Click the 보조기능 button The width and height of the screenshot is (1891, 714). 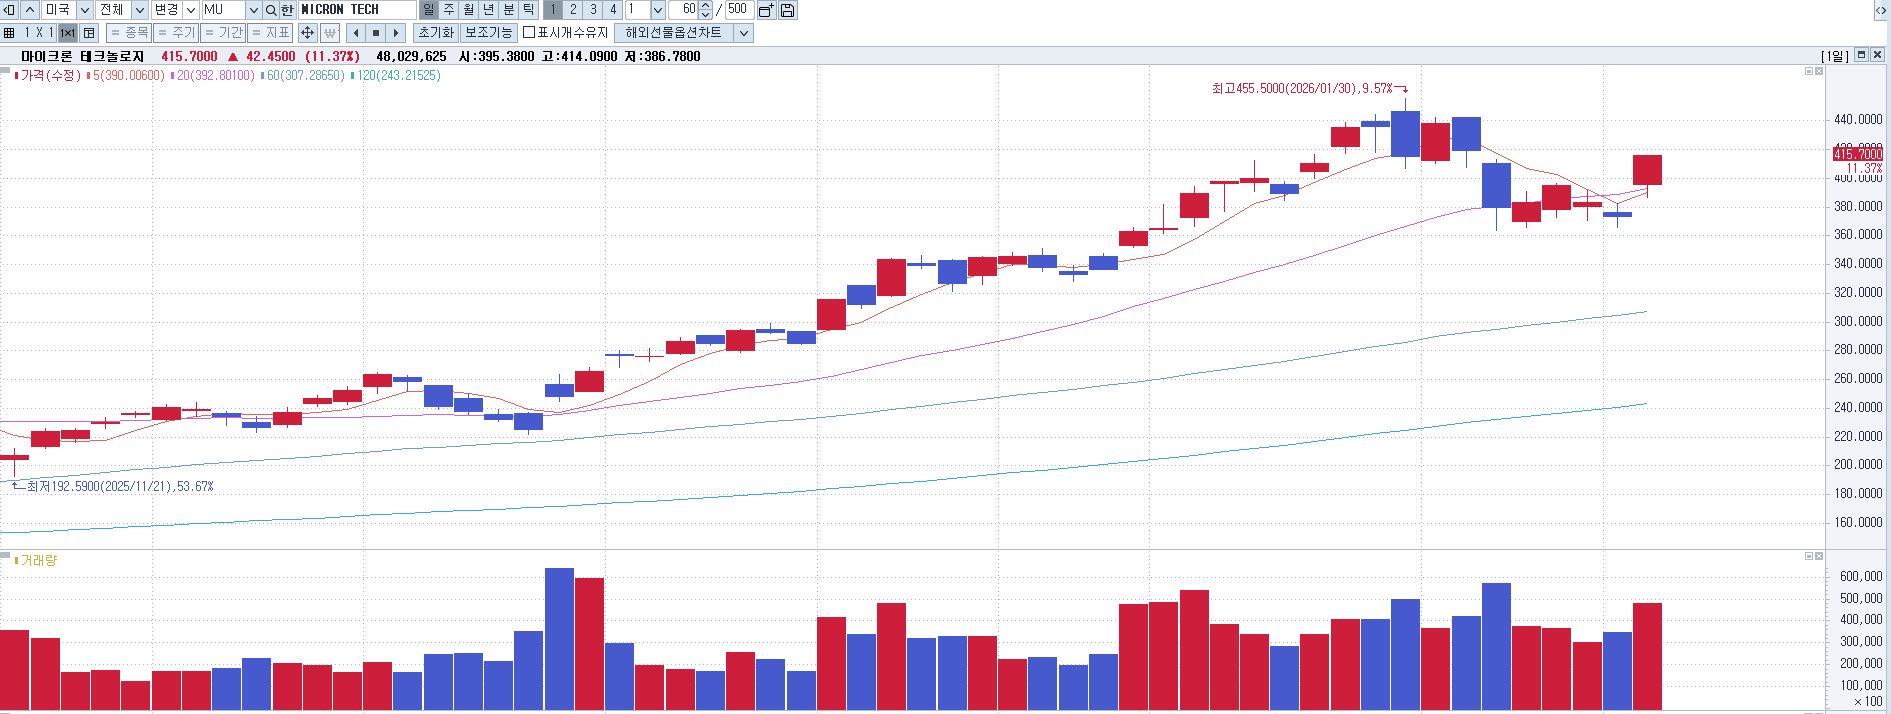[x=487, y=33]
